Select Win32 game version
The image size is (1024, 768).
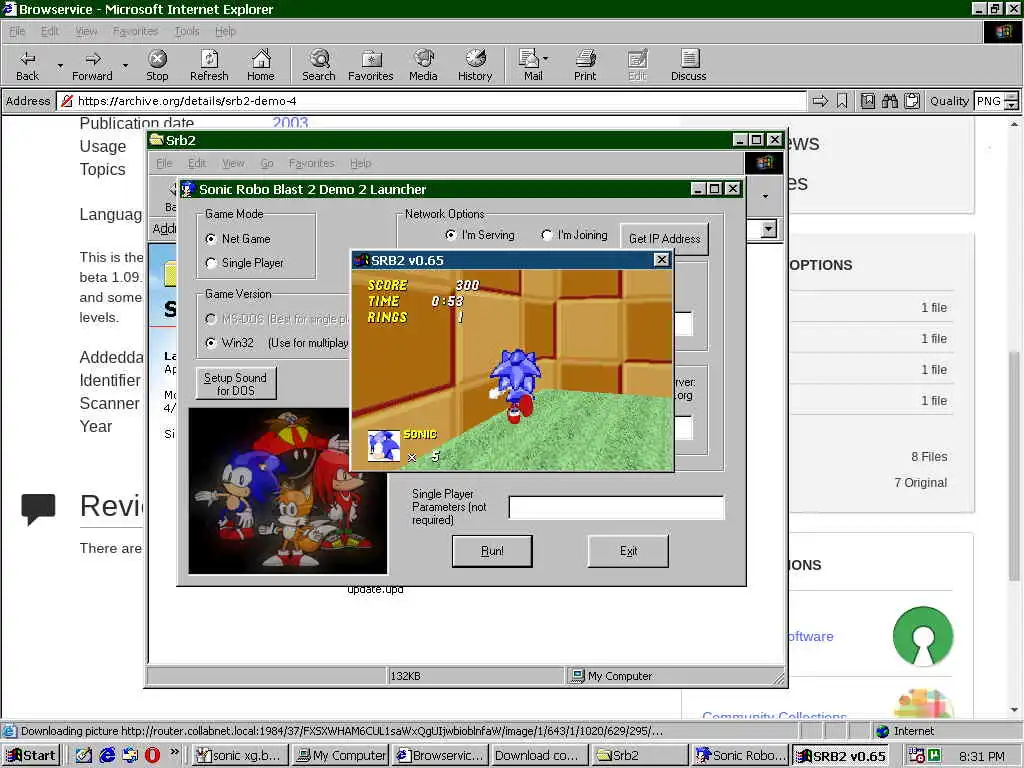point(210,343)
